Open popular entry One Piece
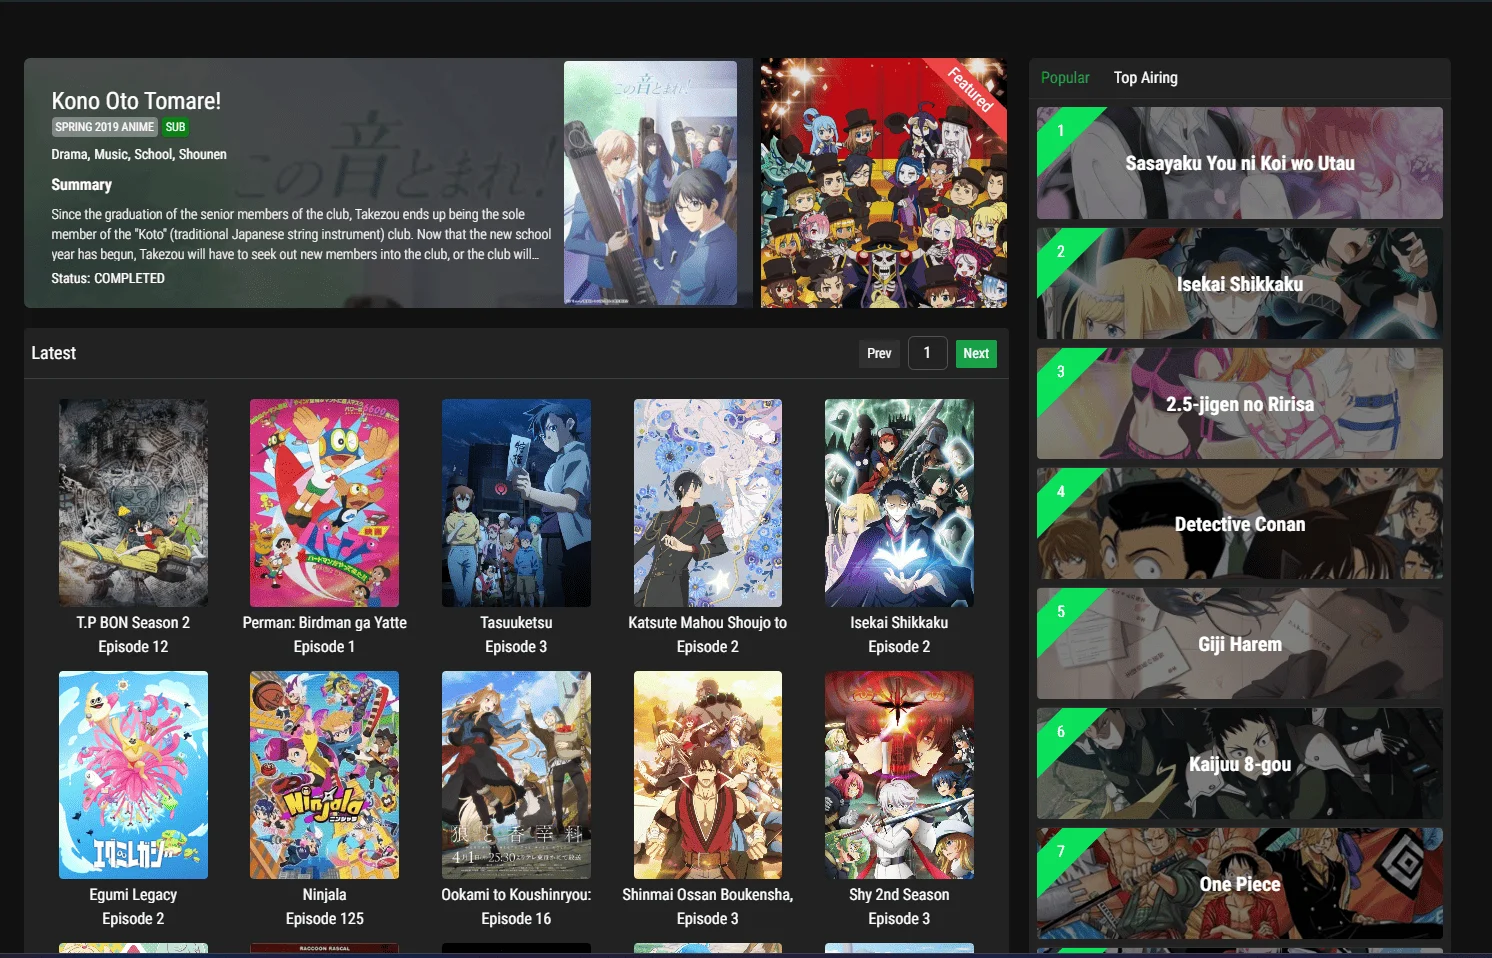The image size is (1492, 958). tap(1240, 883)
